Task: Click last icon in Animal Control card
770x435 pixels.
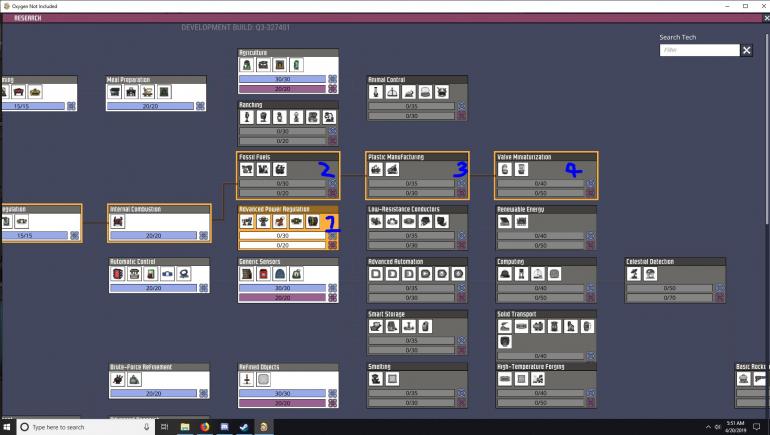Action: click(441, 92)
